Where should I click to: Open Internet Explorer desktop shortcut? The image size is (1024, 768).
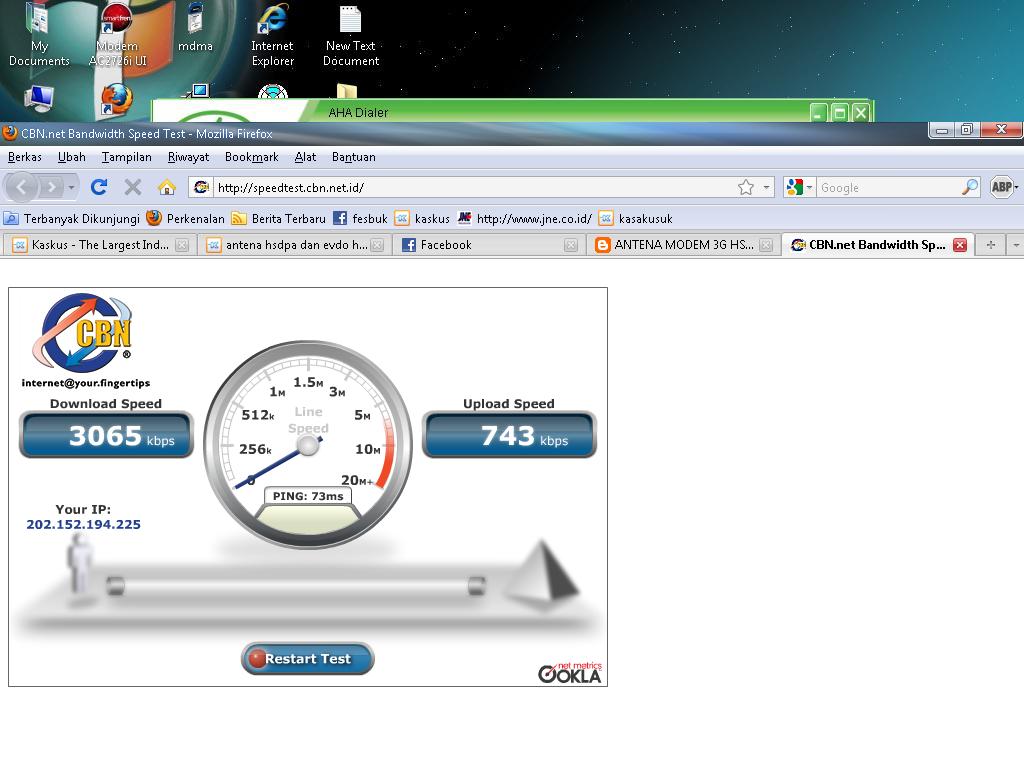pyautogui.click(x=272, y=35)
